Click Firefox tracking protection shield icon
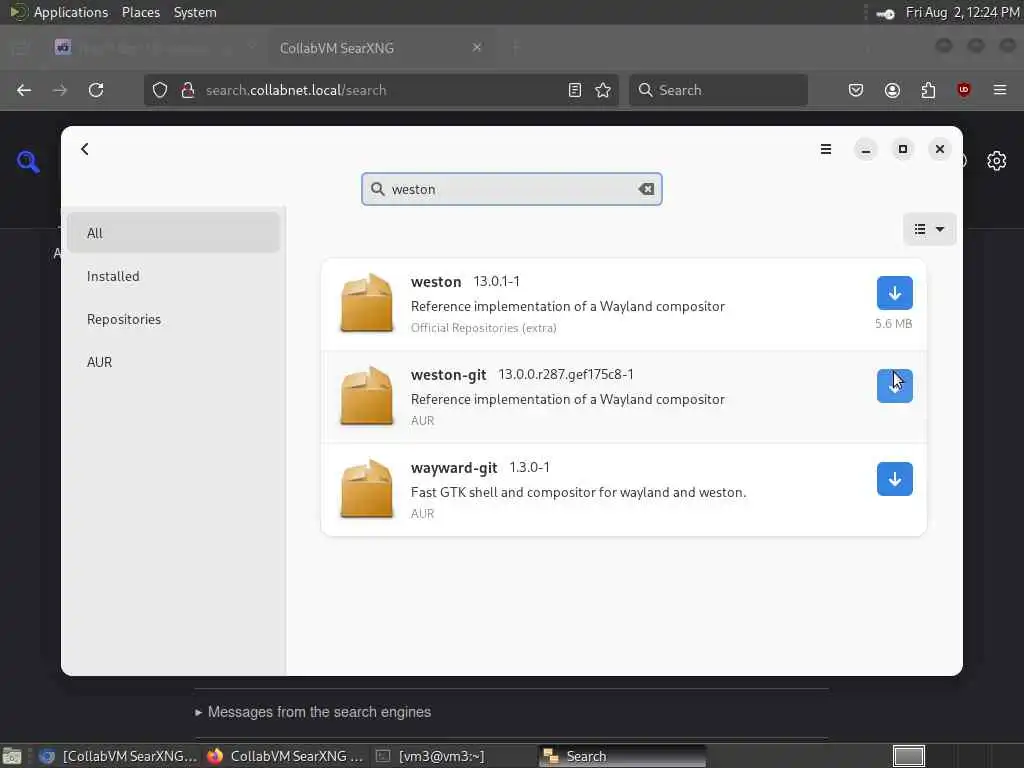The width and height of the screenshot is (1024, 768). 160,90
